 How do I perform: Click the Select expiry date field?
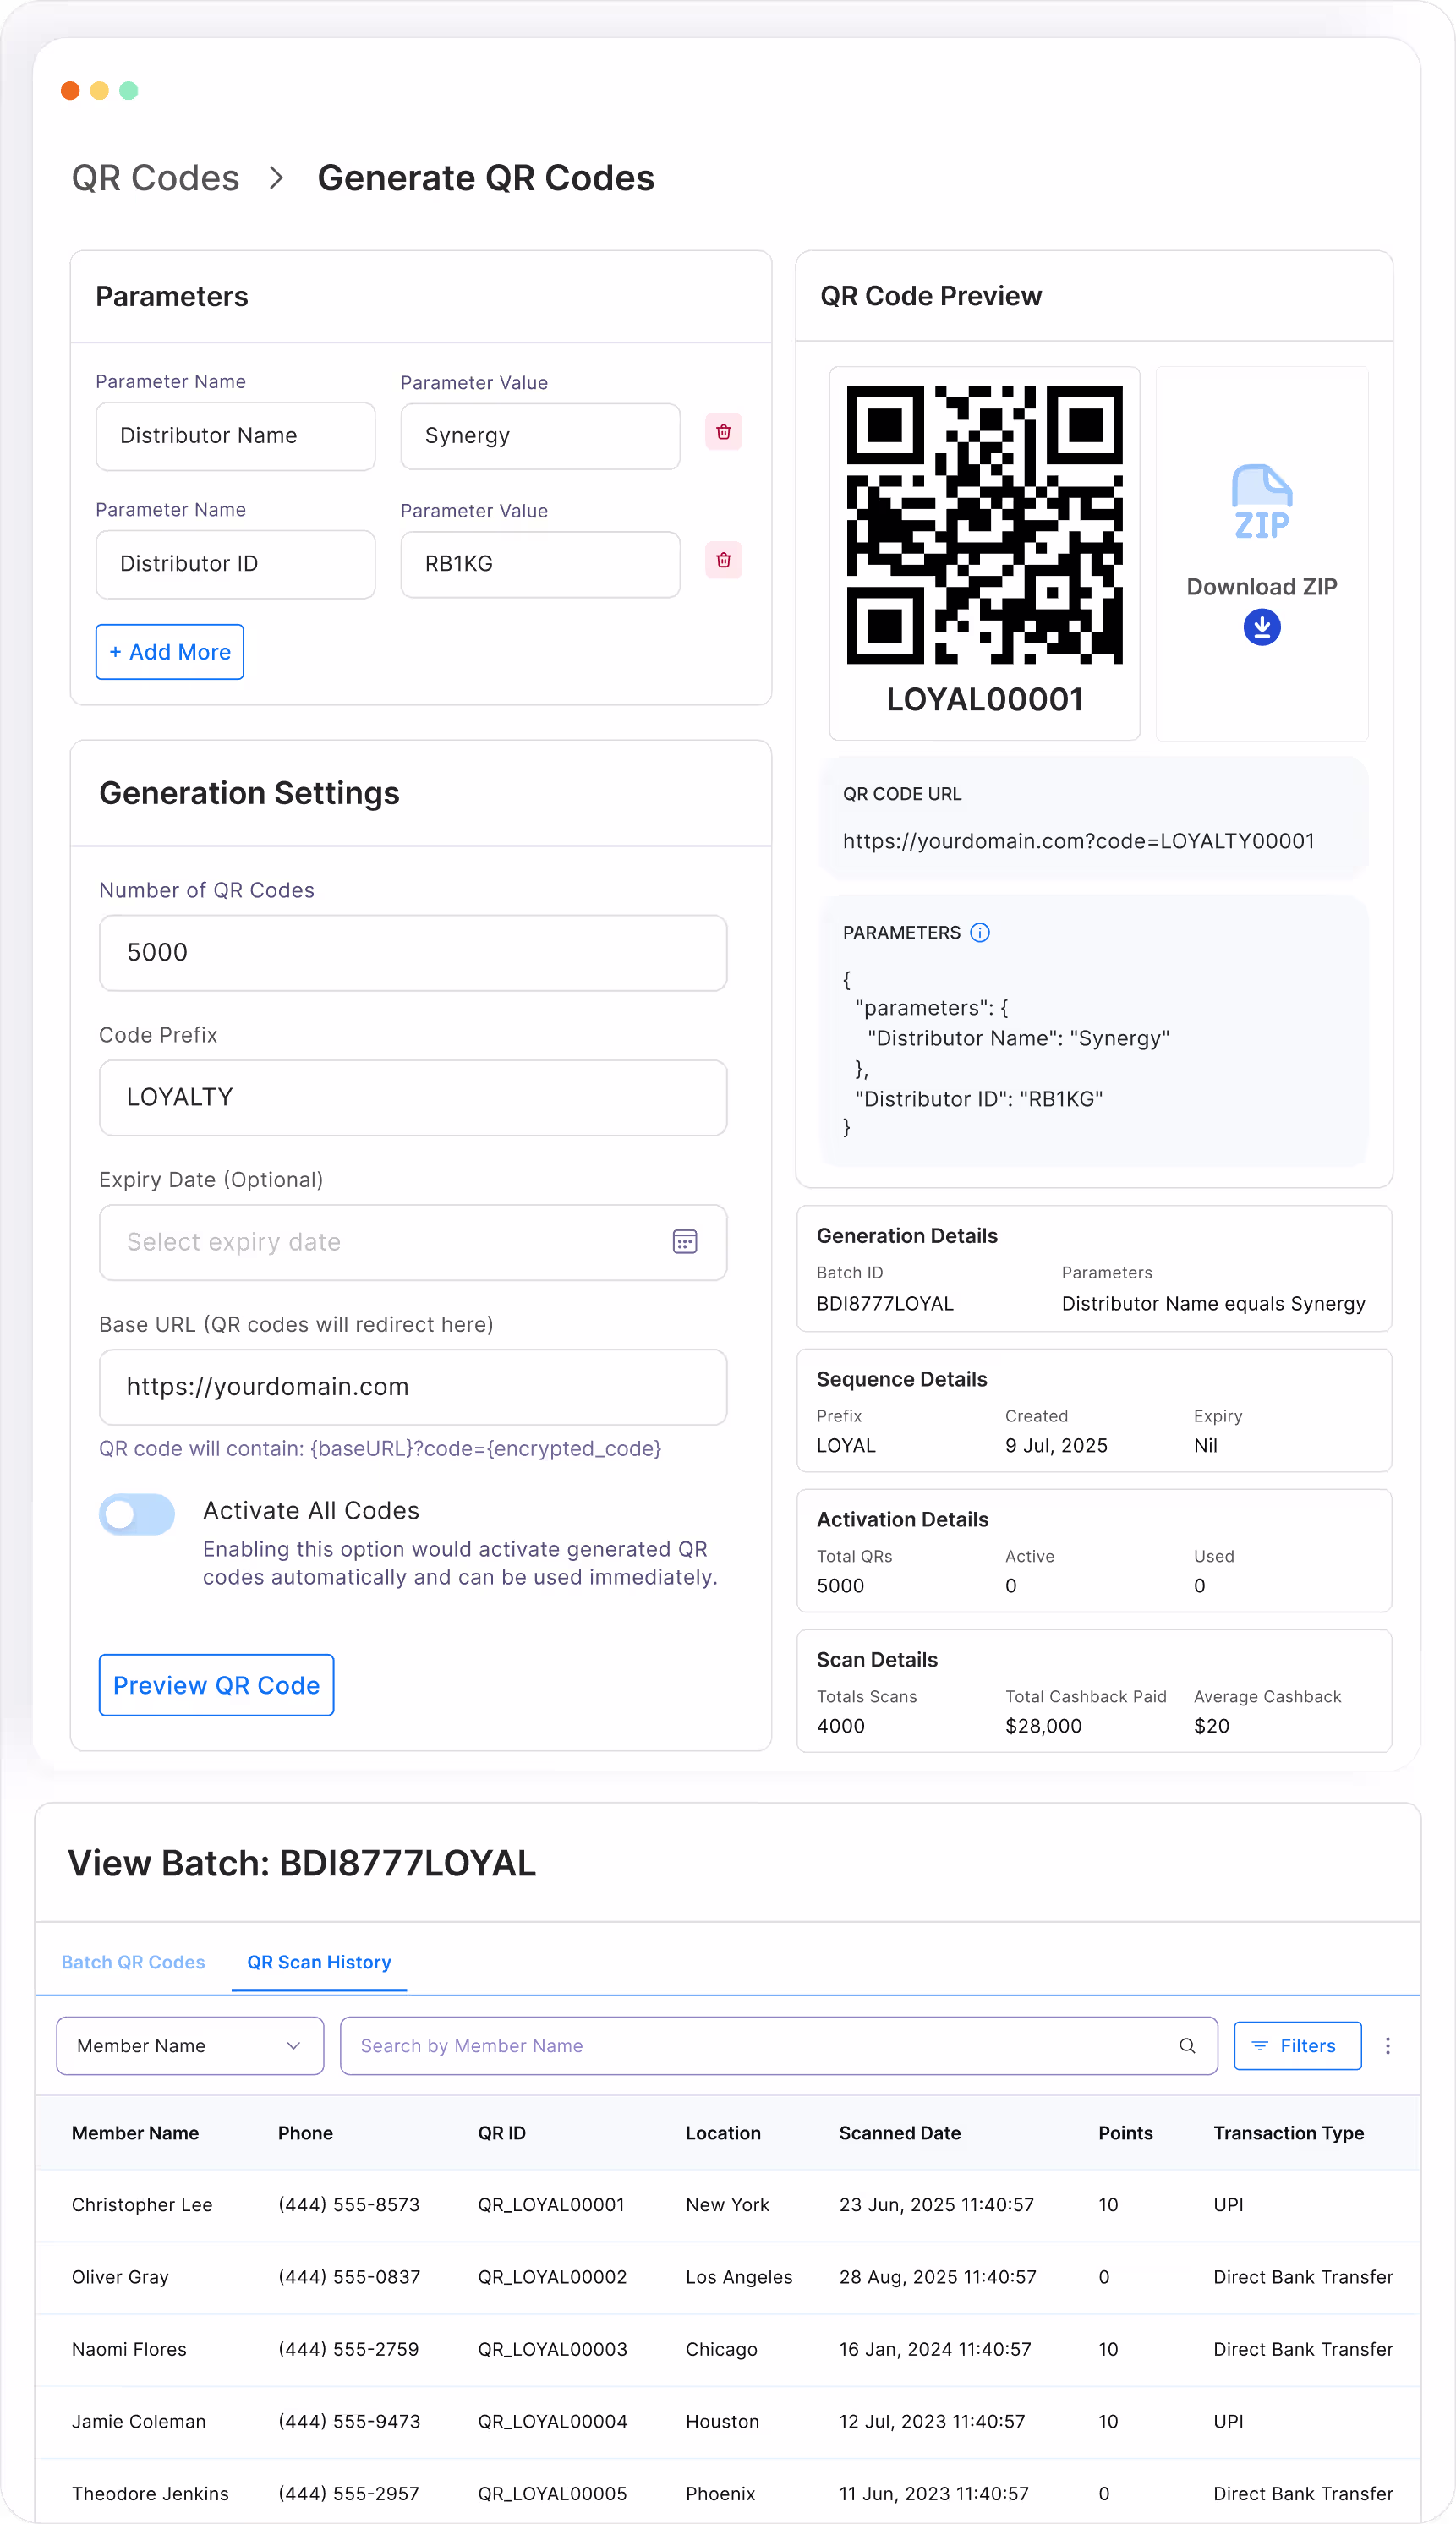[413, 1242]
